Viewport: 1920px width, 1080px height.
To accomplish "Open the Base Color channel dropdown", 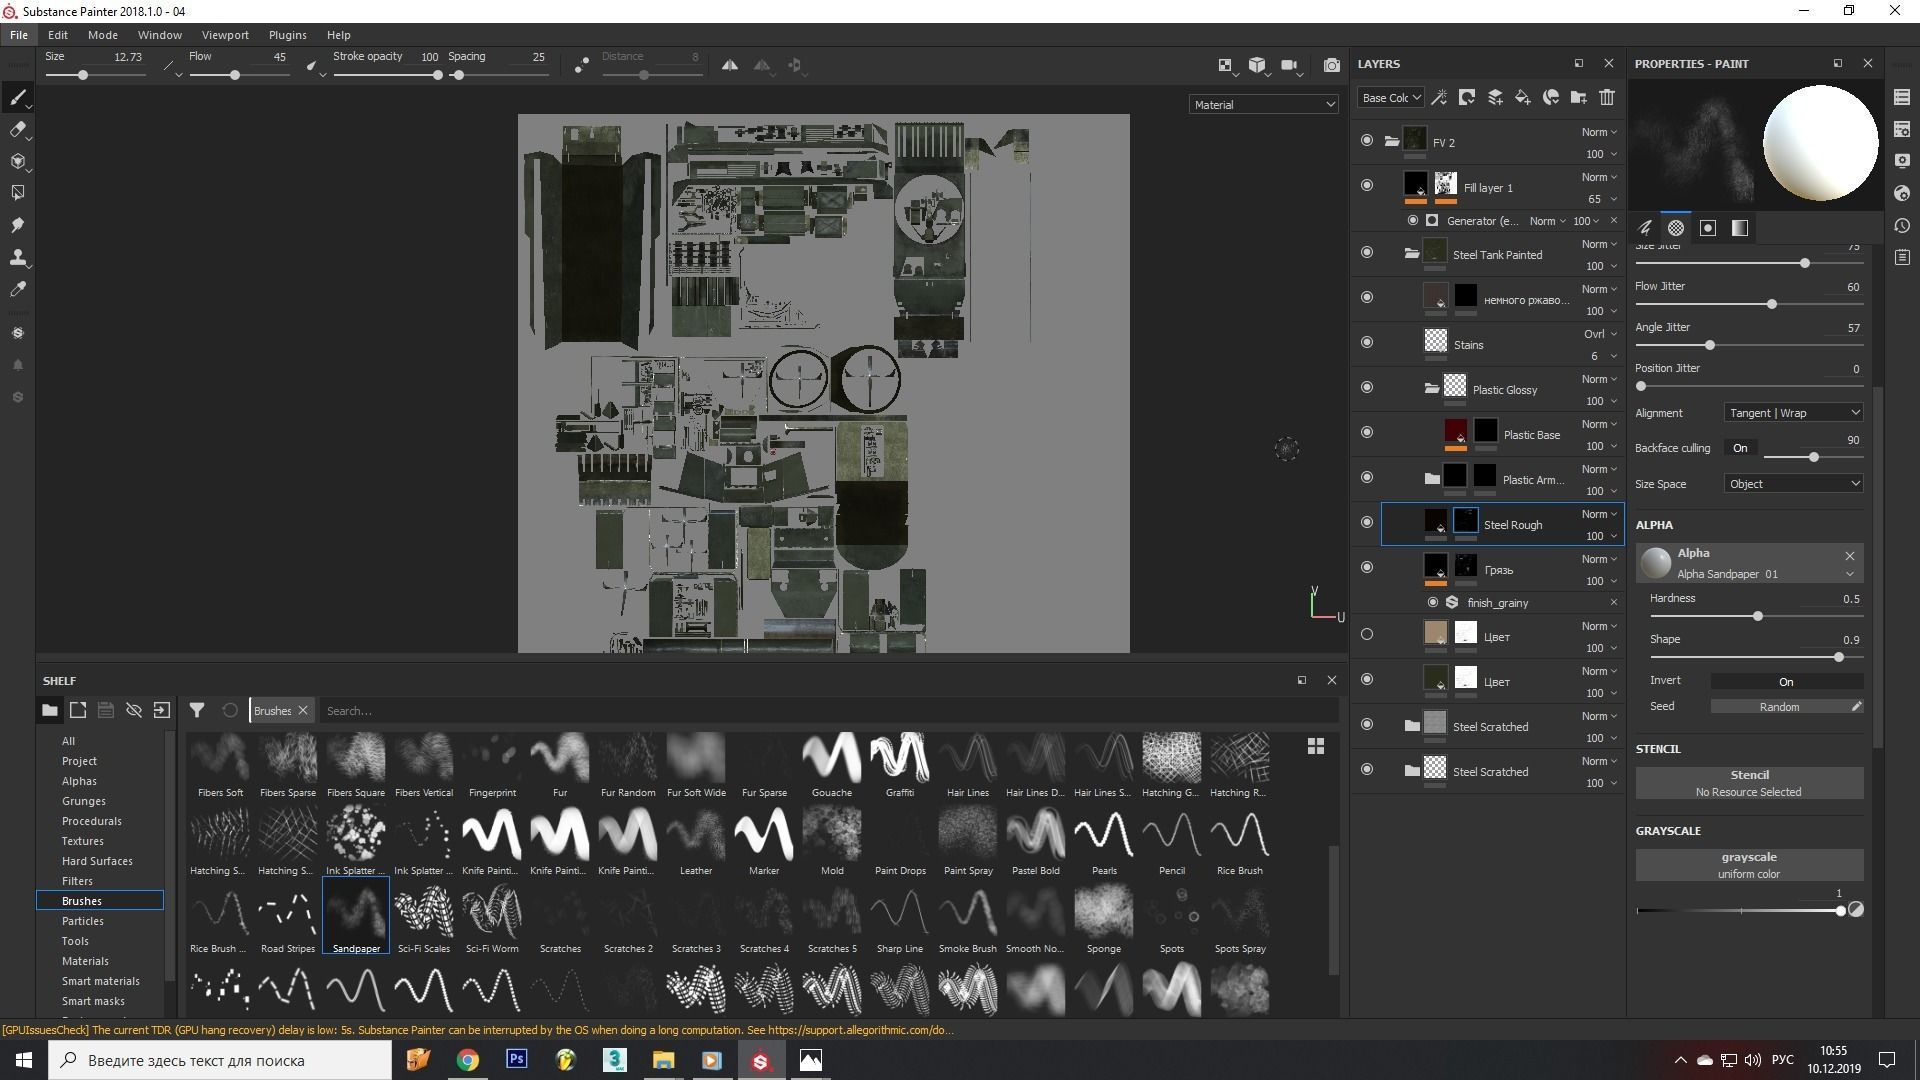I will (1390, 98).
